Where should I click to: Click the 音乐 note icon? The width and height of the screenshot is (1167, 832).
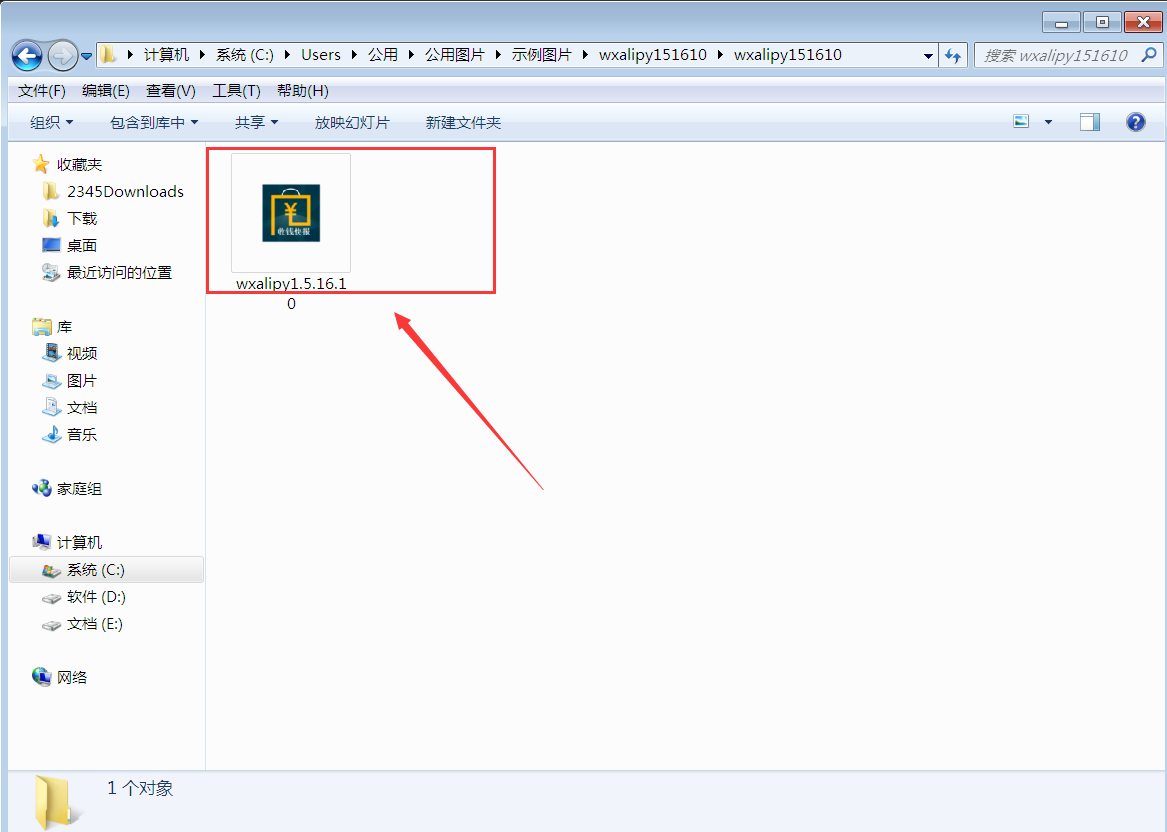51,435
